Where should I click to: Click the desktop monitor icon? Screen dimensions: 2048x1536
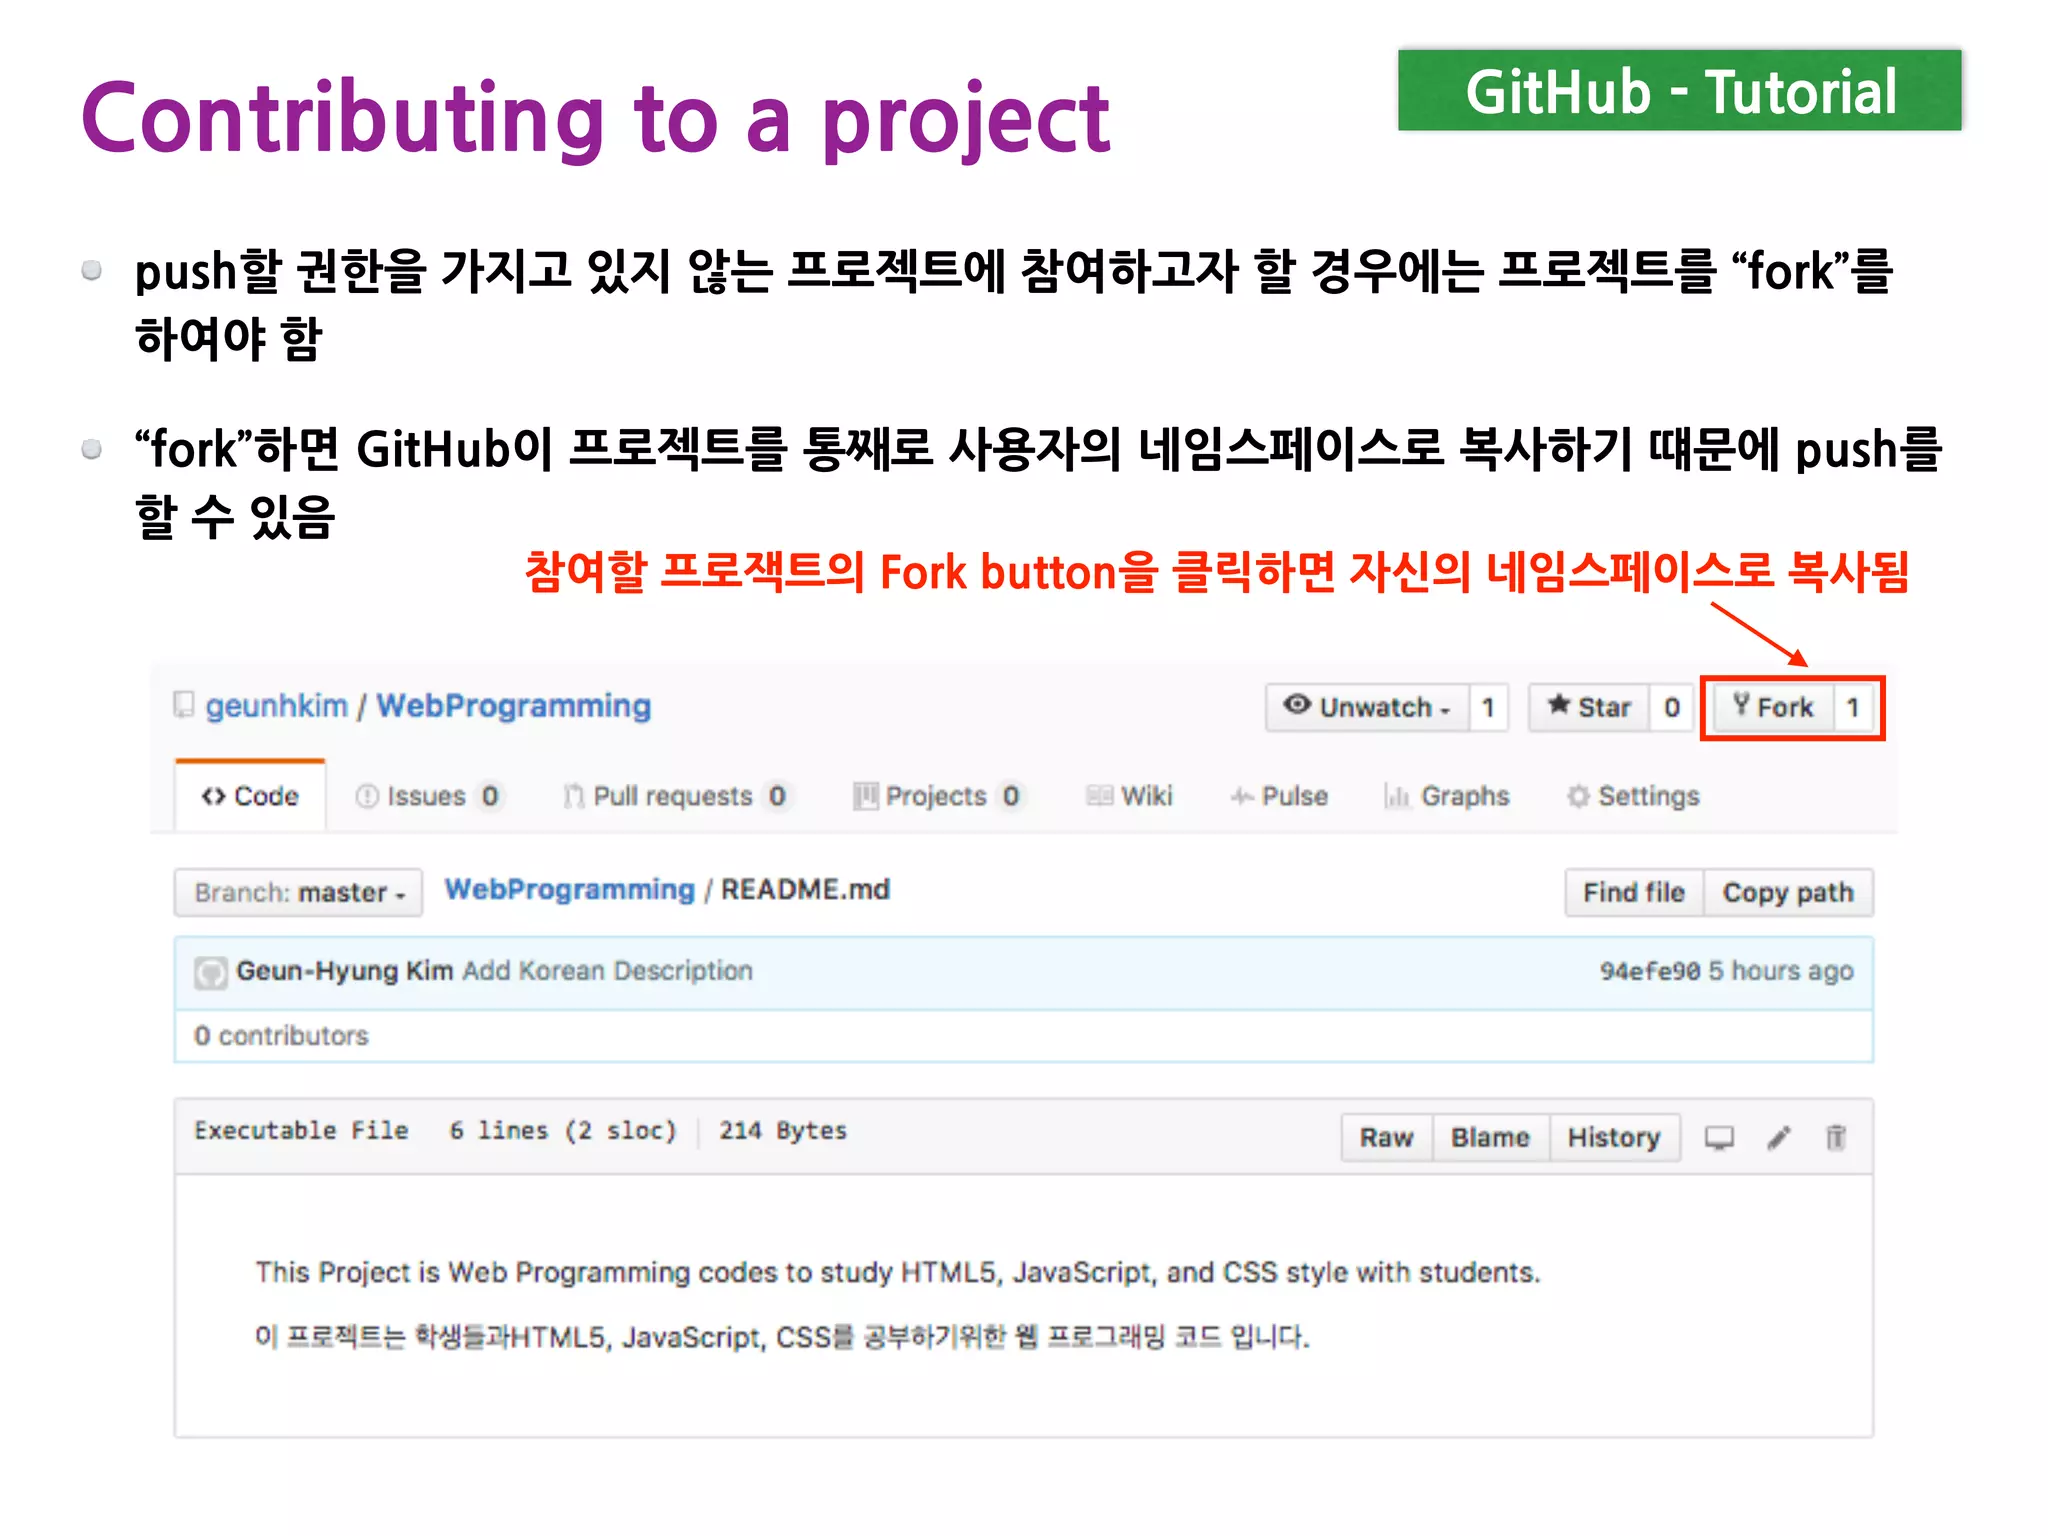pos(1719,1138)
